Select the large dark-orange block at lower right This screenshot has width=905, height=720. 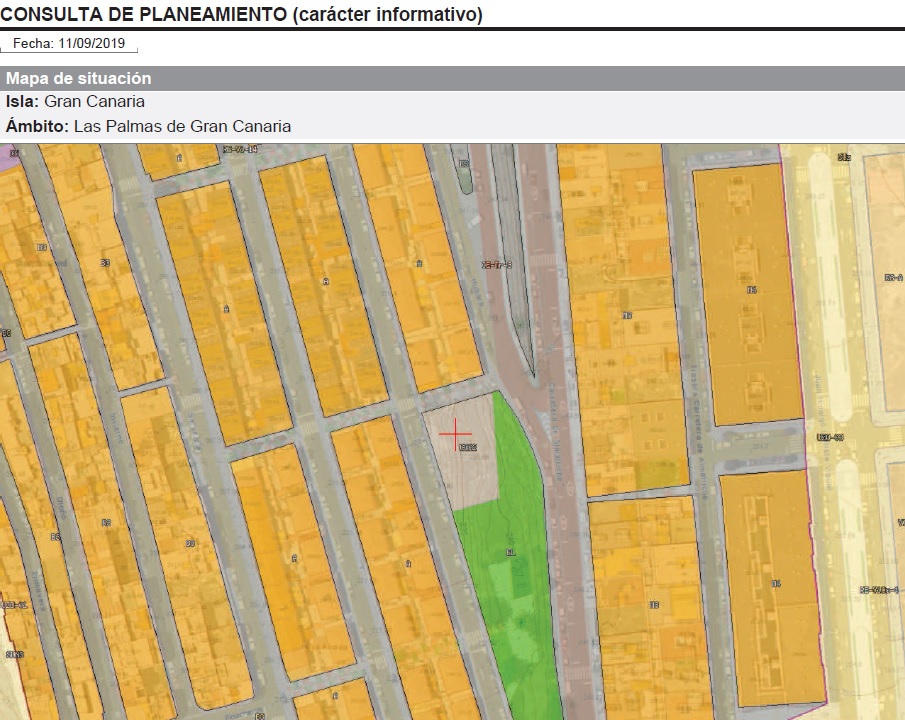tap(772, 585)
